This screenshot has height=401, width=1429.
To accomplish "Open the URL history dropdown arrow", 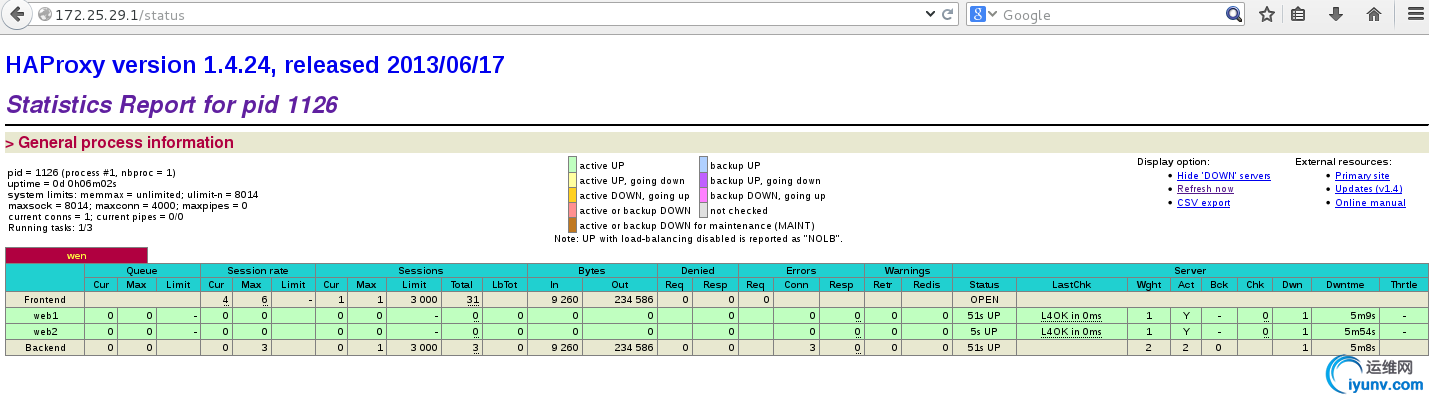I will [931, 15].
